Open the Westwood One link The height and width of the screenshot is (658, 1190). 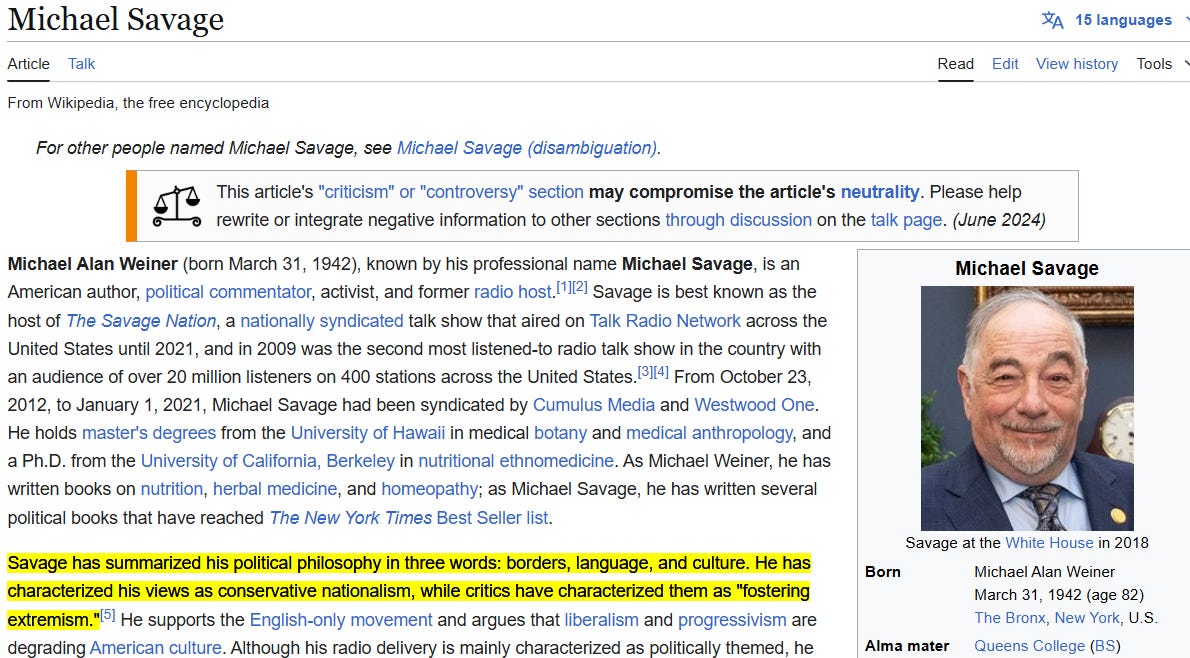(x=754, y=405)
